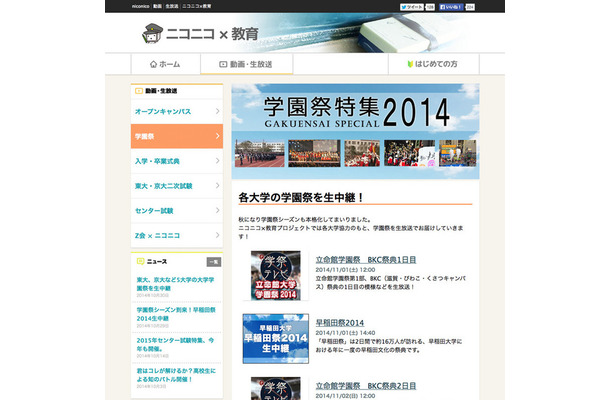Open news 東大、京大など5大学の大学学園祭を生中継
The image size is (610, 400).
pos(175,284)
